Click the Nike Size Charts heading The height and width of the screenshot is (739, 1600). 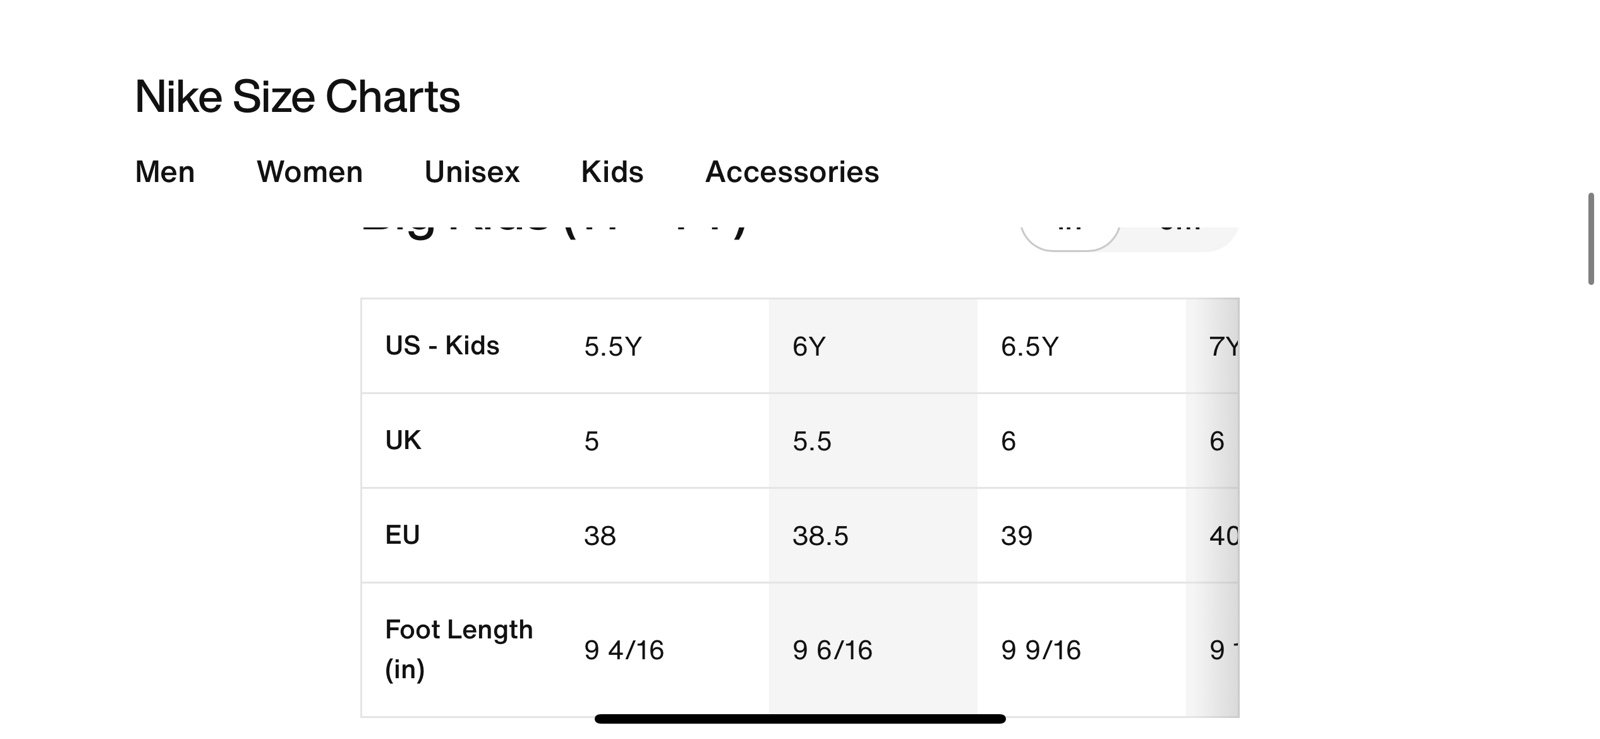click(x=297, y=97)
